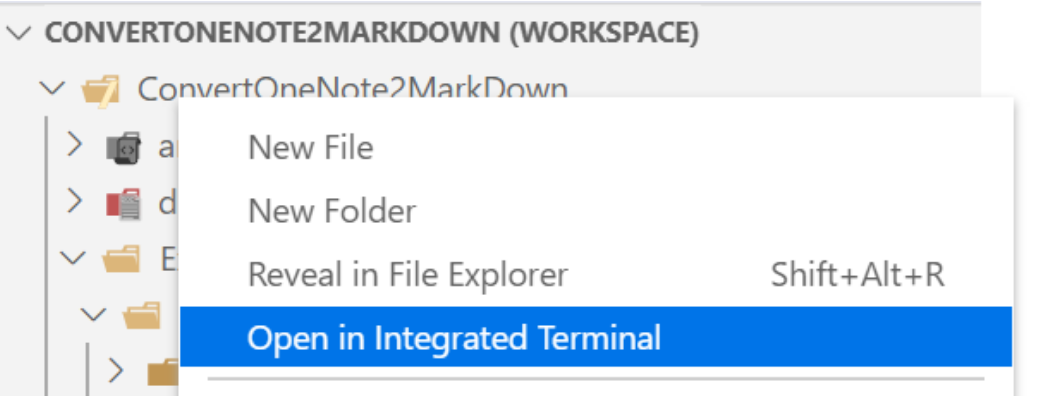
Task: Click the Shift+Alt+R shortcut label
Action: tap(857, 274)
